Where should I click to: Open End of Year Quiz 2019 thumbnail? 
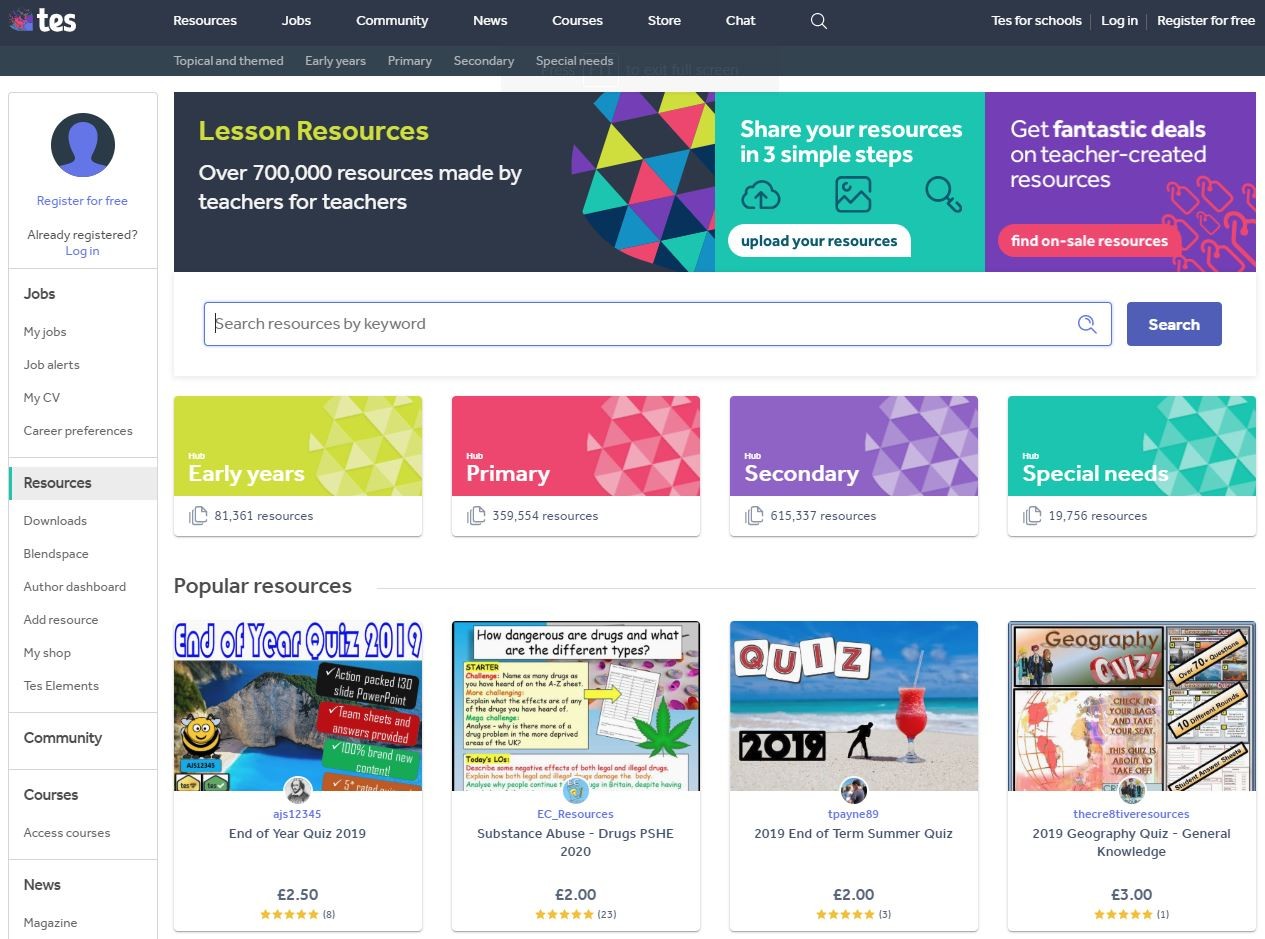pos(298,706)
